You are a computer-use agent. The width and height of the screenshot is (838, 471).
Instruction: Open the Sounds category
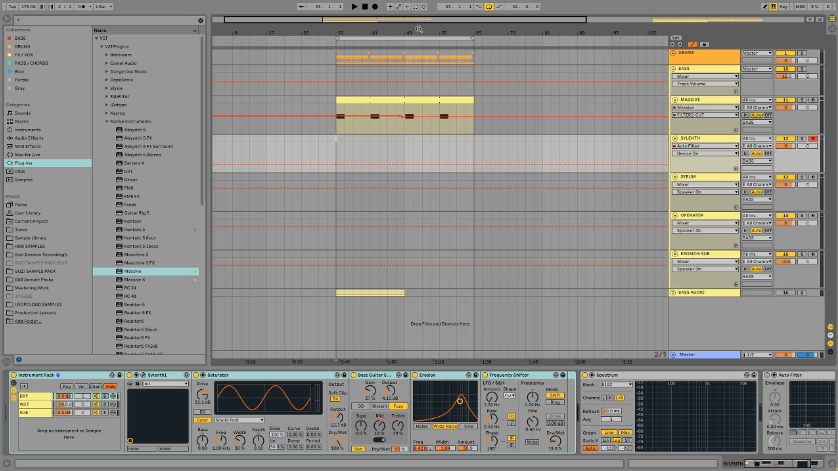(x=22, y=113)
